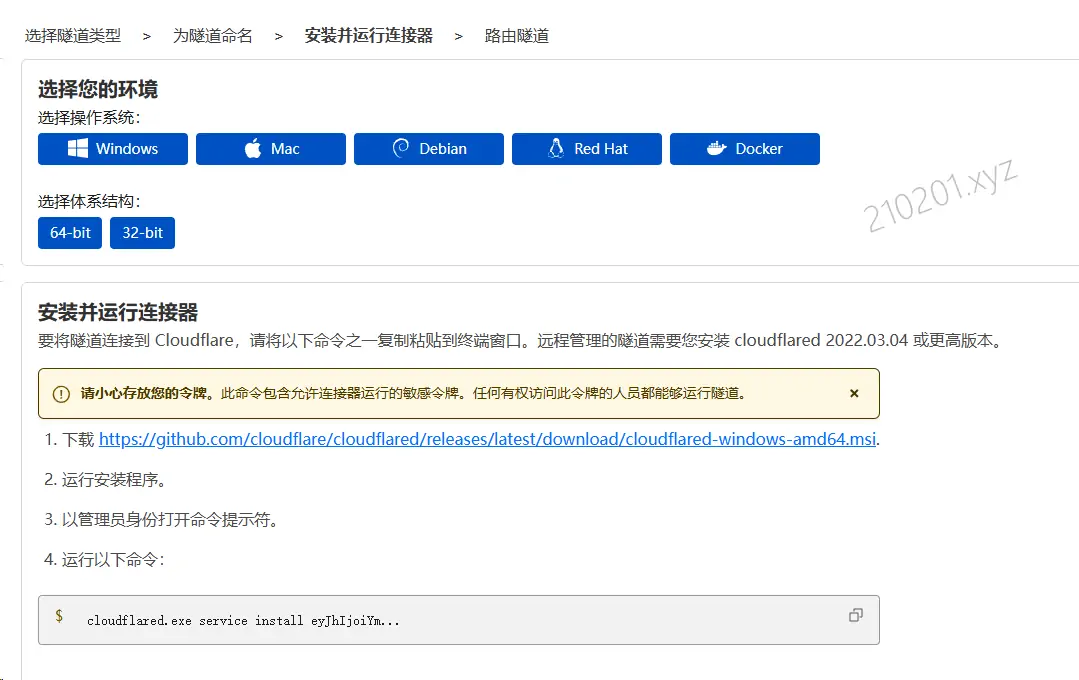Select the 安装并运行连接器 breadcrumb step
The width and height of the screenshot is (1079, 680).
pyautogui.click(x=369, y=34)
